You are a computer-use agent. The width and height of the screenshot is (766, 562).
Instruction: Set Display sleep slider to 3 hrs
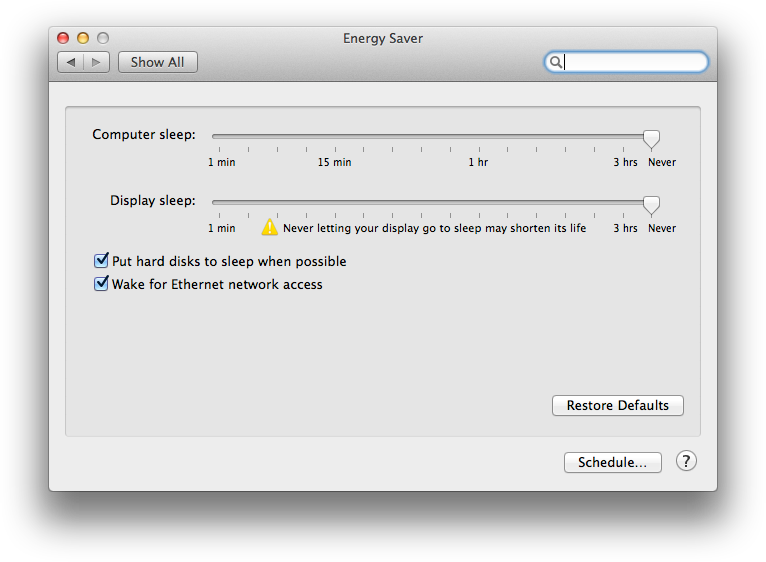[623, 202]
